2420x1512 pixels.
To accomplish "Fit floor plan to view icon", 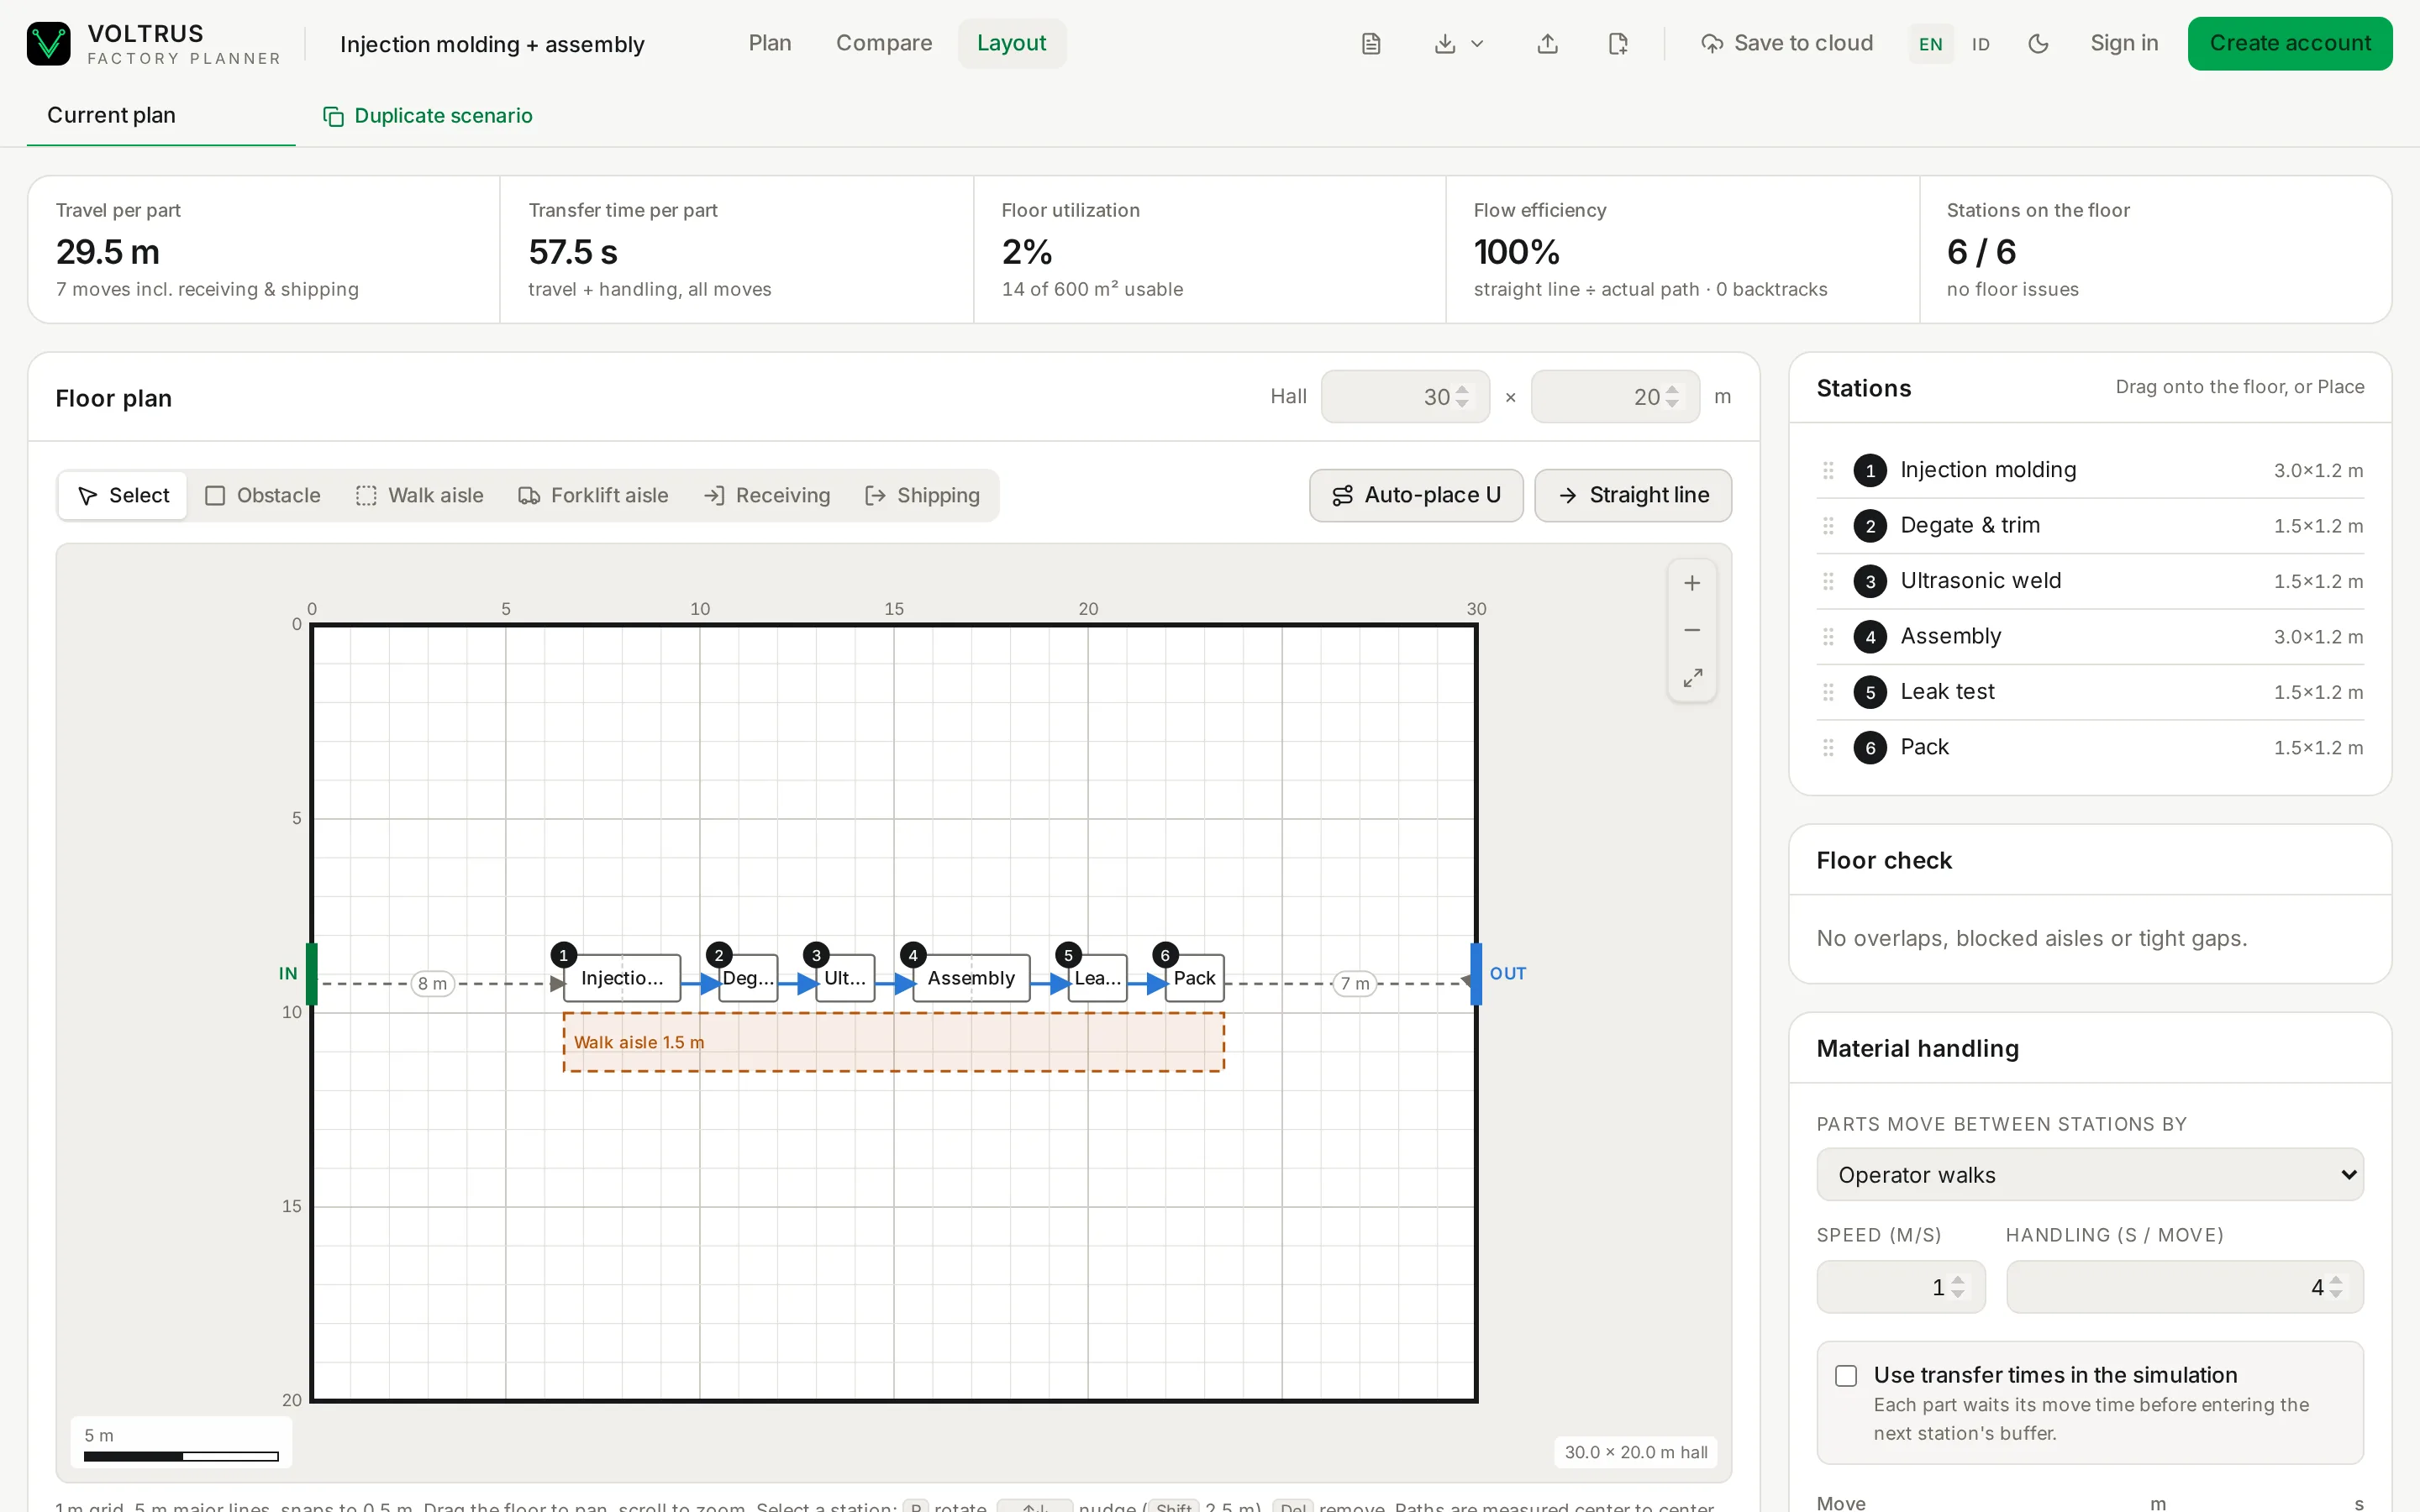I will [1692, 678].
